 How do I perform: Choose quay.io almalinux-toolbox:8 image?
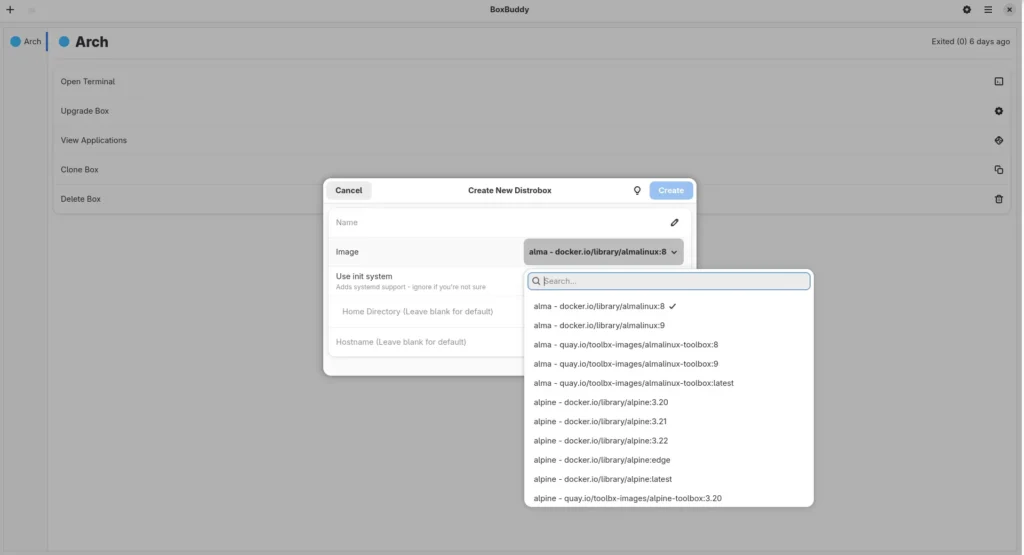coord(669,345)
